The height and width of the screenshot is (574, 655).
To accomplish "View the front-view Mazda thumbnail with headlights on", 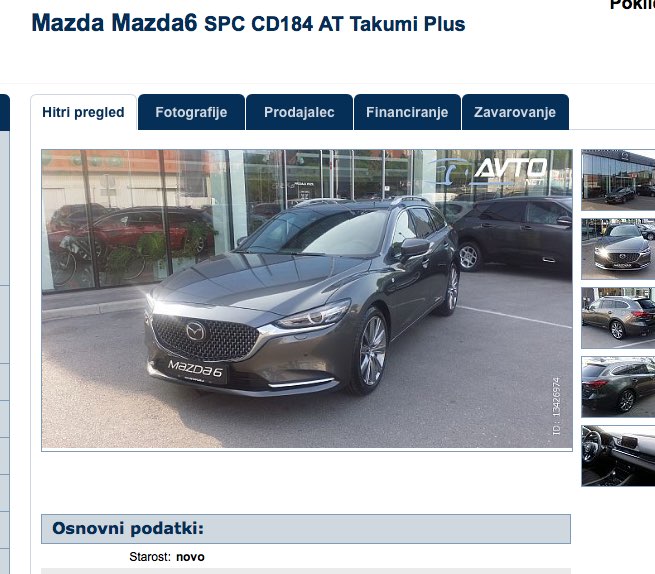I will (618, 249).
